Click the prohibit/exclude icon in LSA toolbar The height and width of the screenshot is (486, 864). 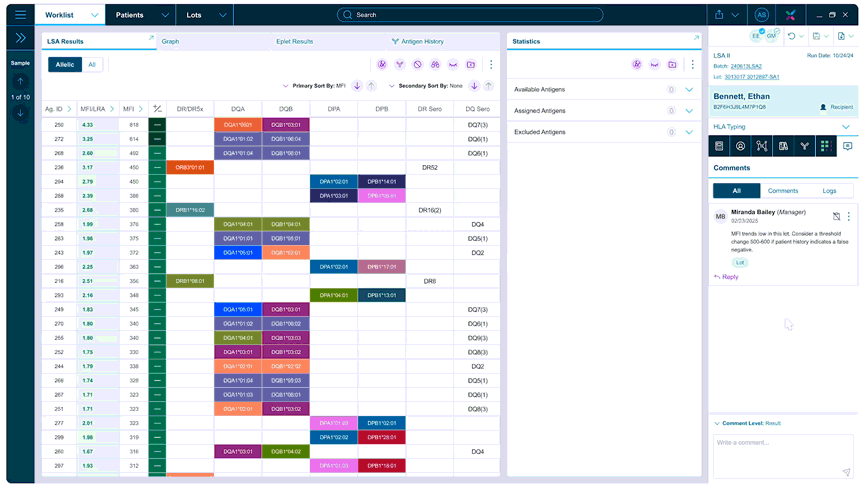[418, 64]
